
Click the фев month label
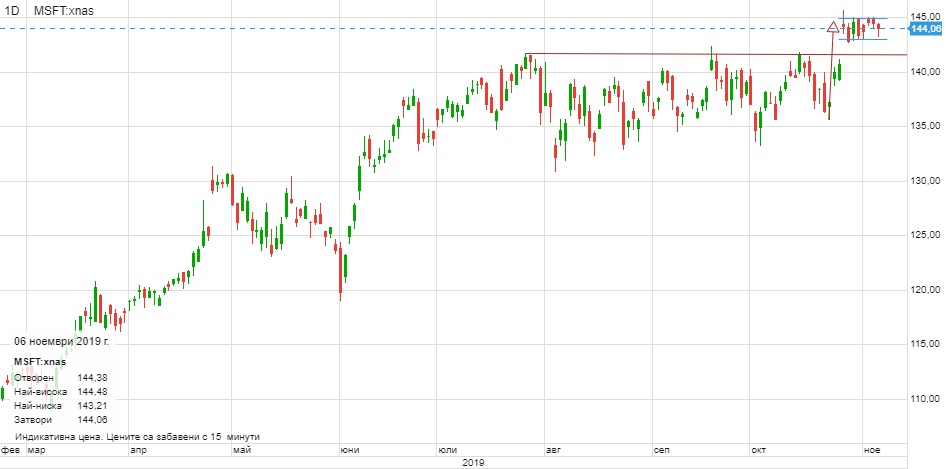pos(8,450)
